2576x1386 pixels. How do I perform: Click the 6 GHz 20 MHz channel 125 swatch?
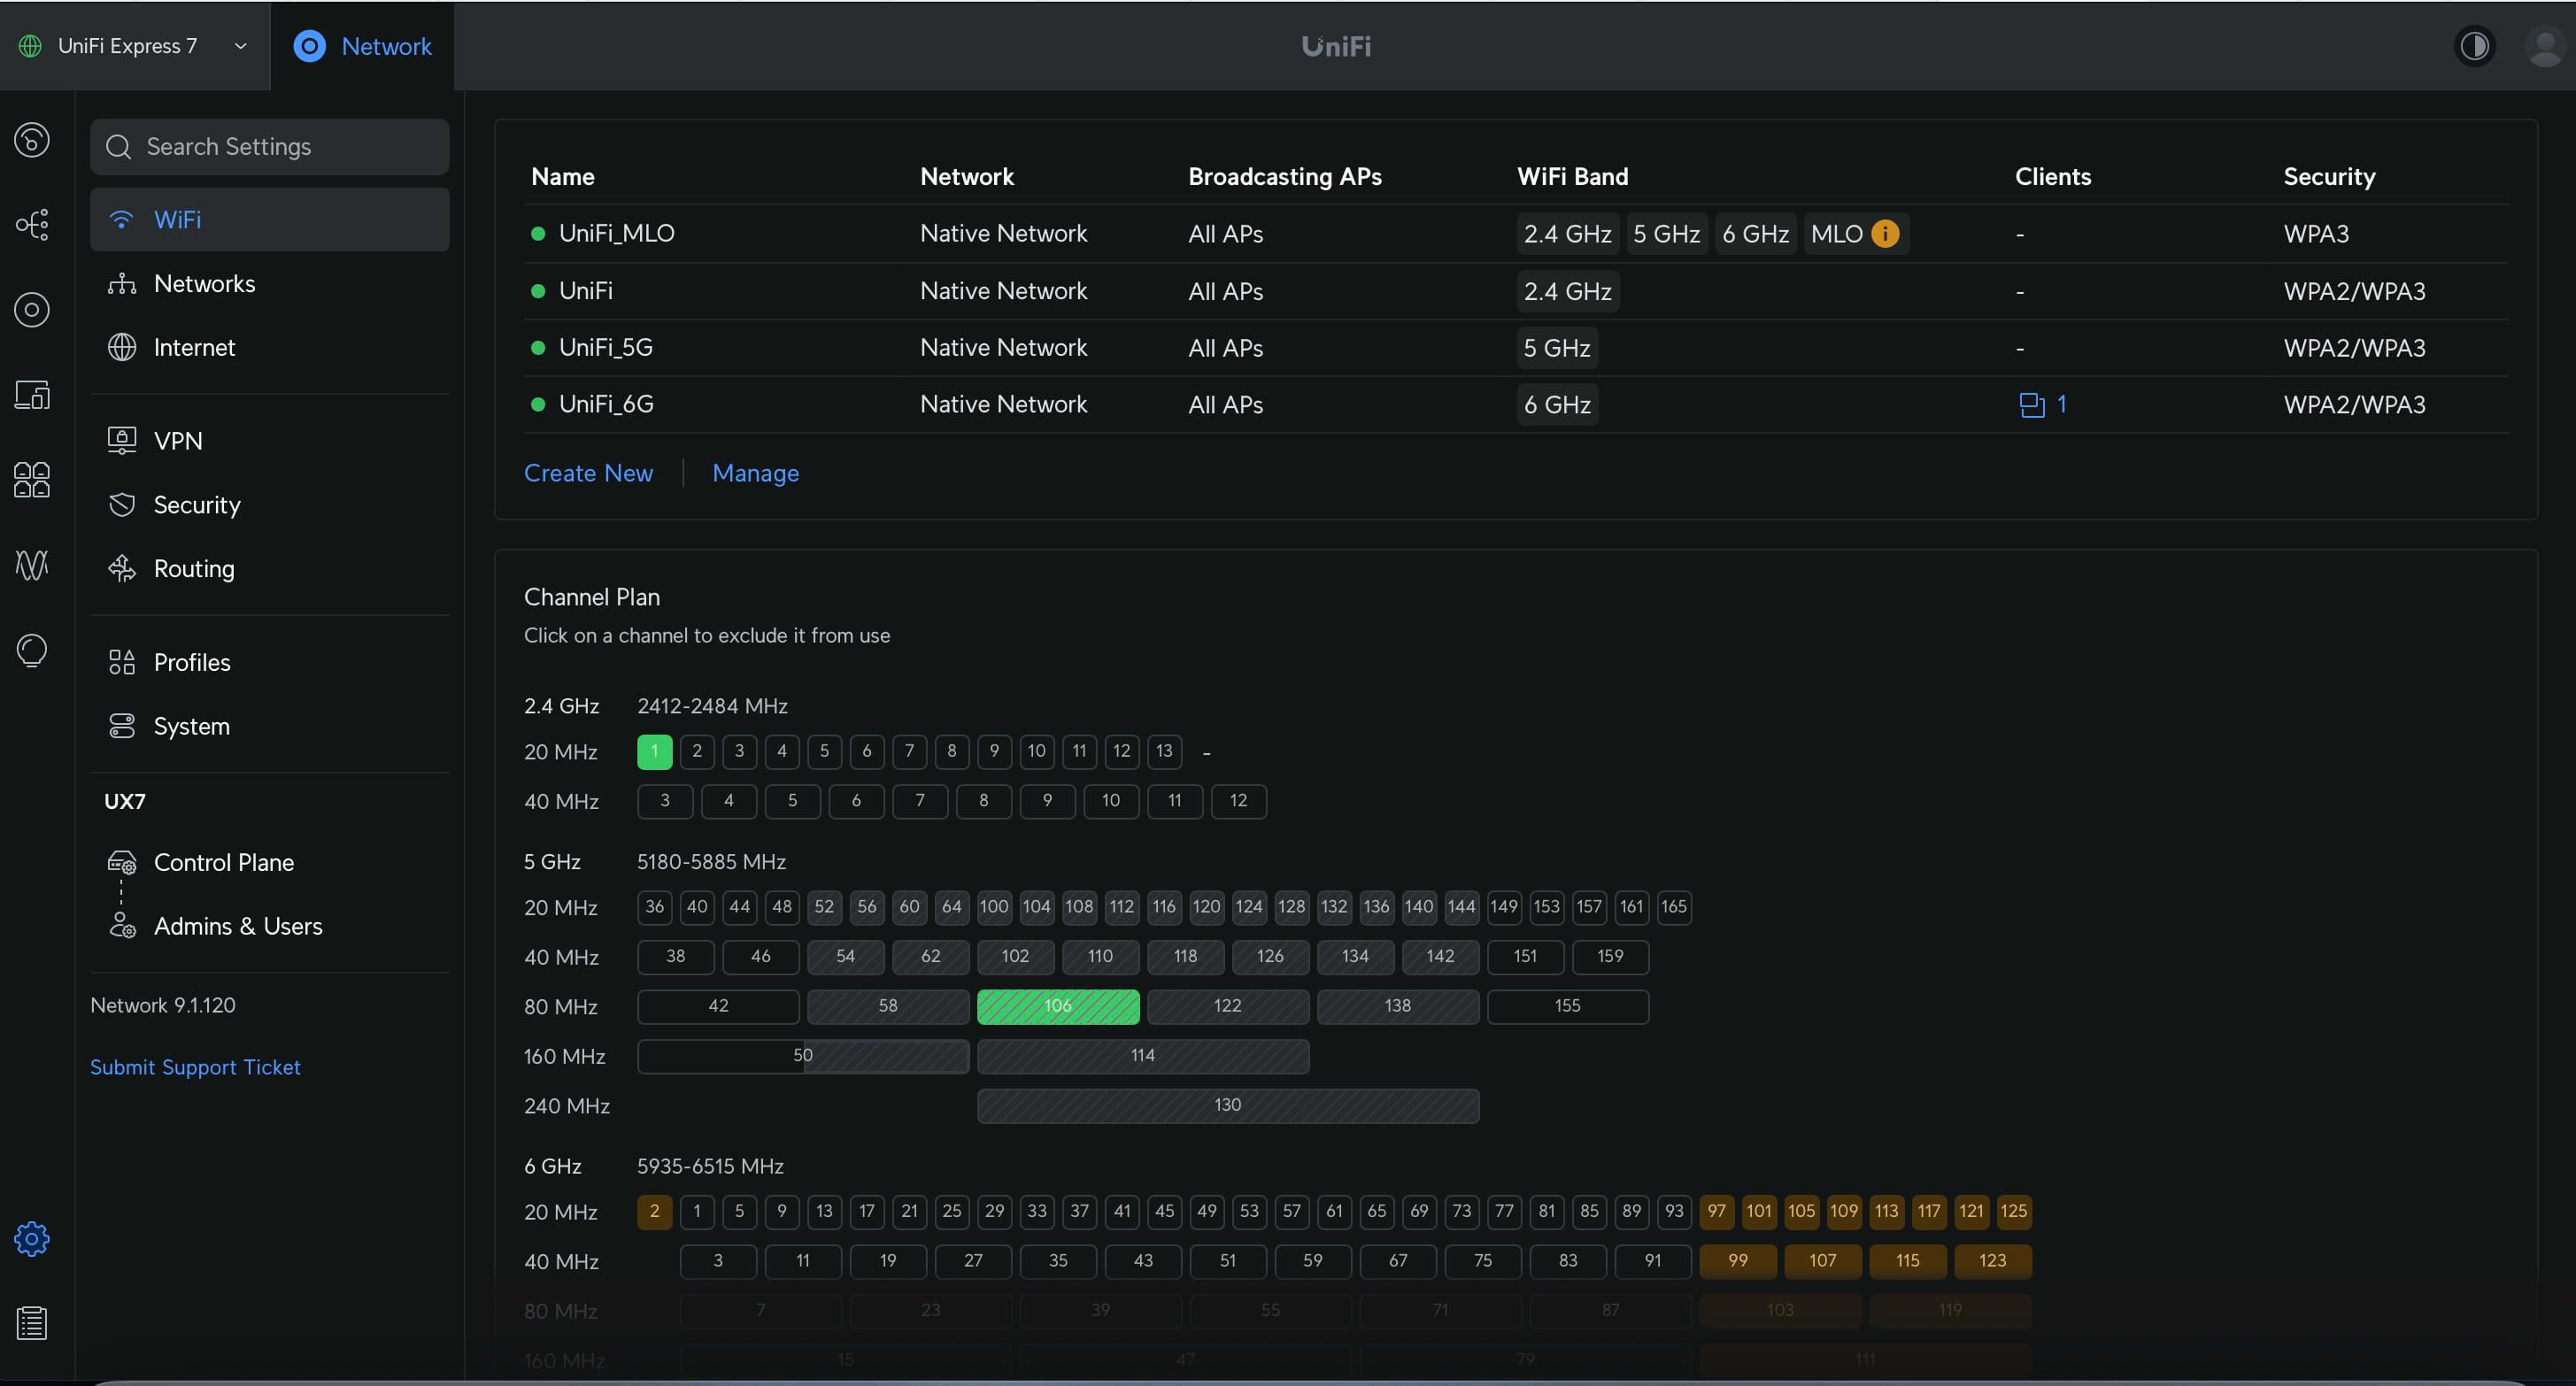[x=2014, y=1211]
